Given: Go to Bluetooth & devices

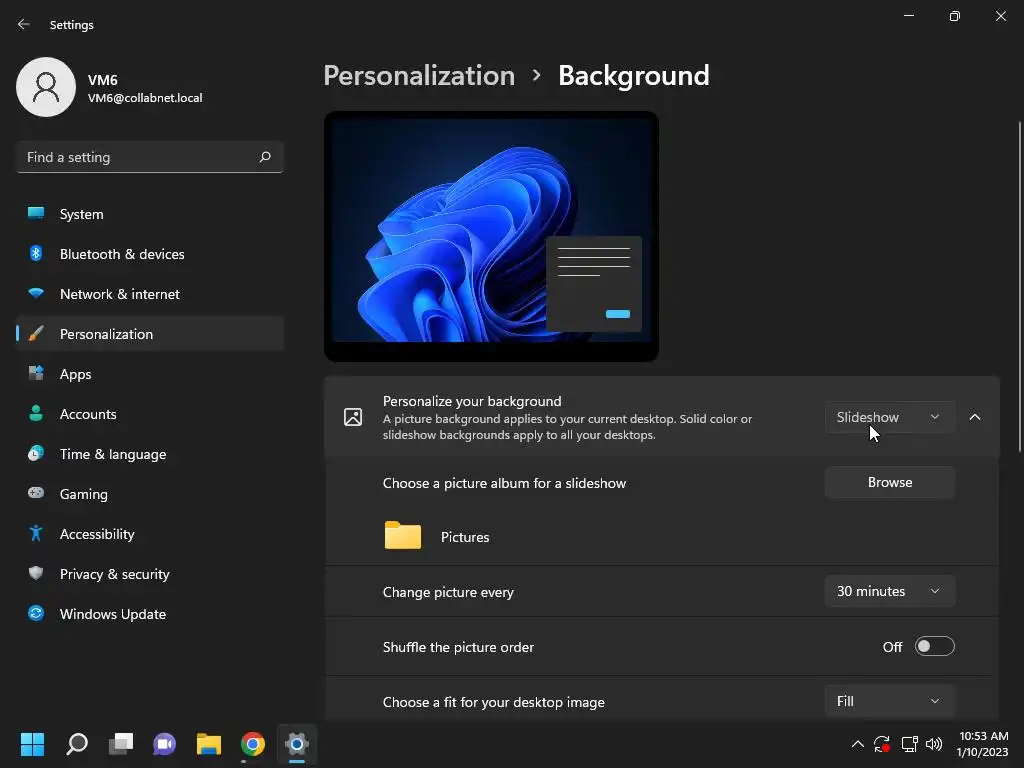Looking at the screenshot, I should coord(150,254).
